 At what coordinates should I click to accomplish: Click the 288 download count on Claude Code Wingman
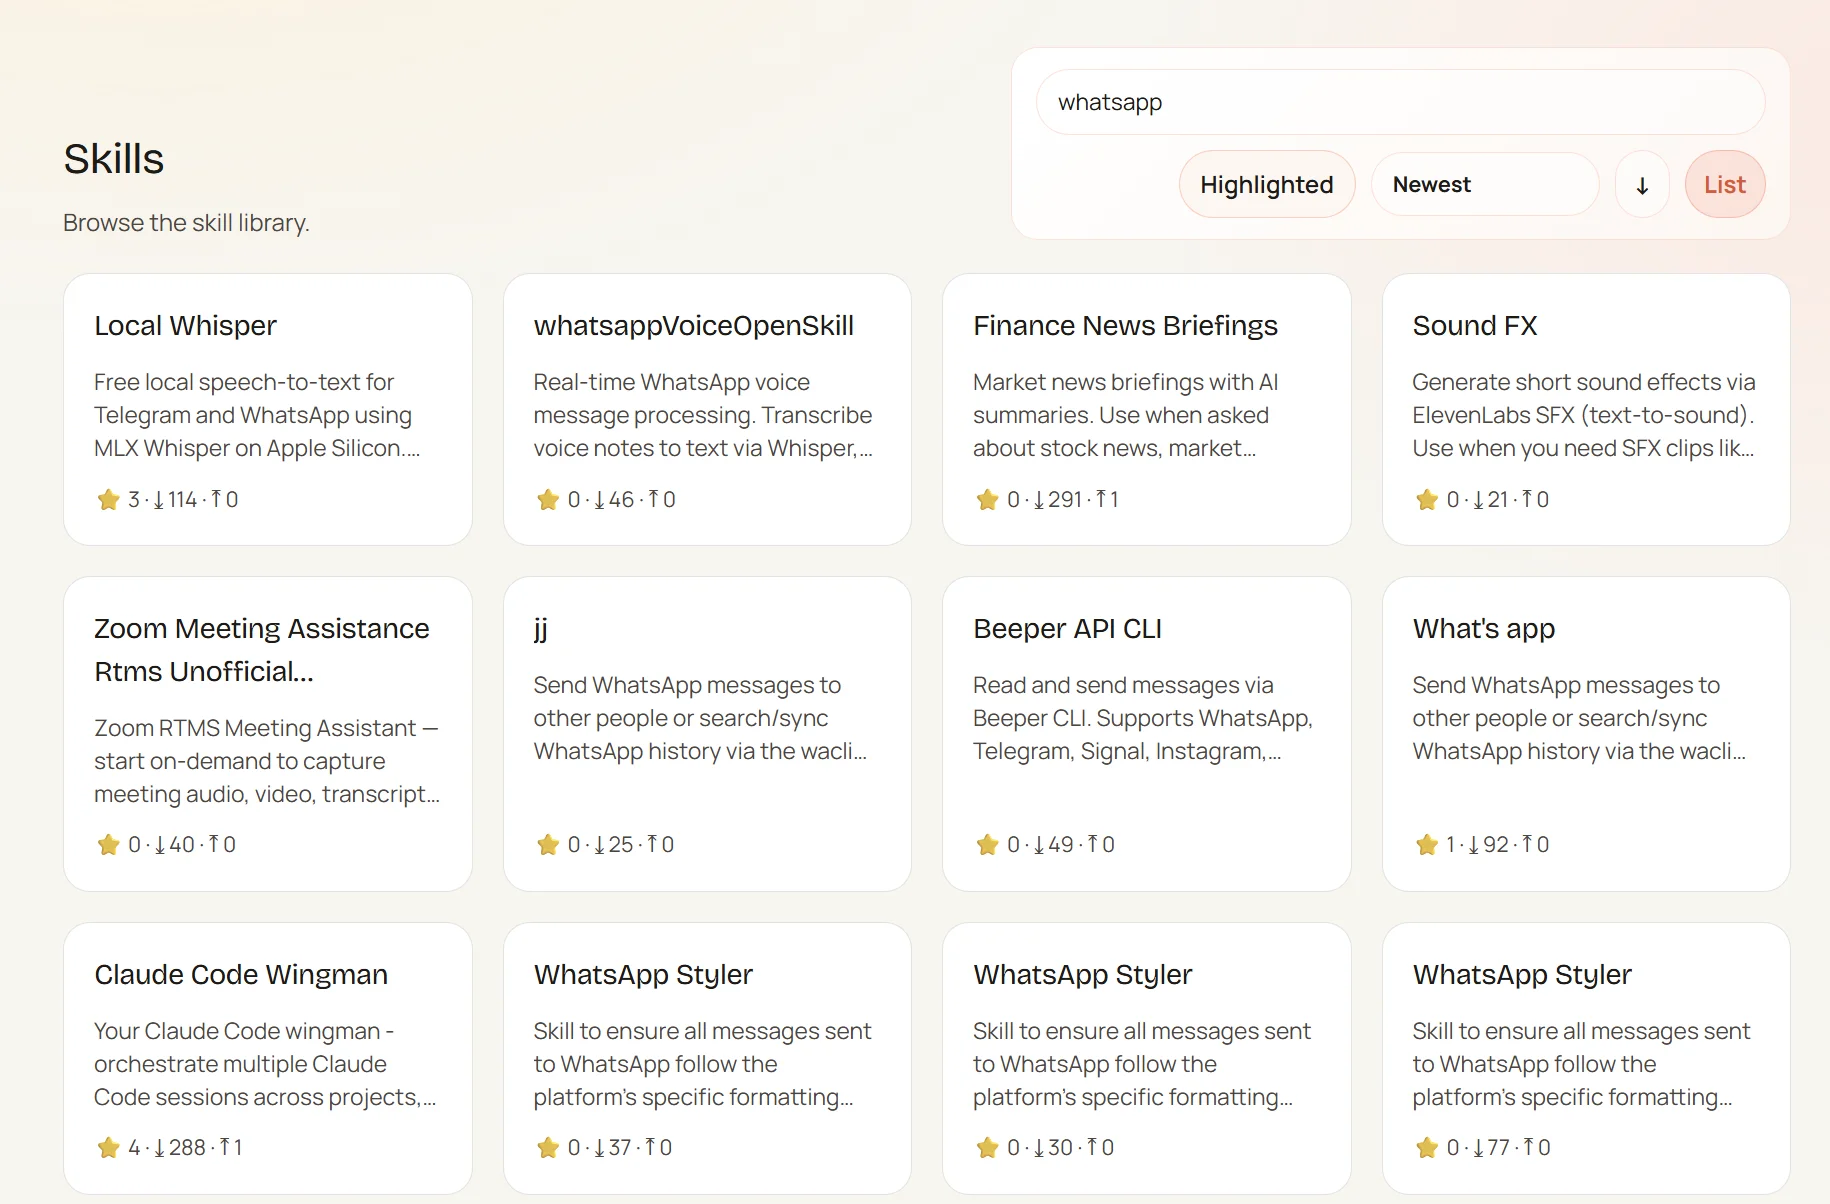[x=180, y=1147]
